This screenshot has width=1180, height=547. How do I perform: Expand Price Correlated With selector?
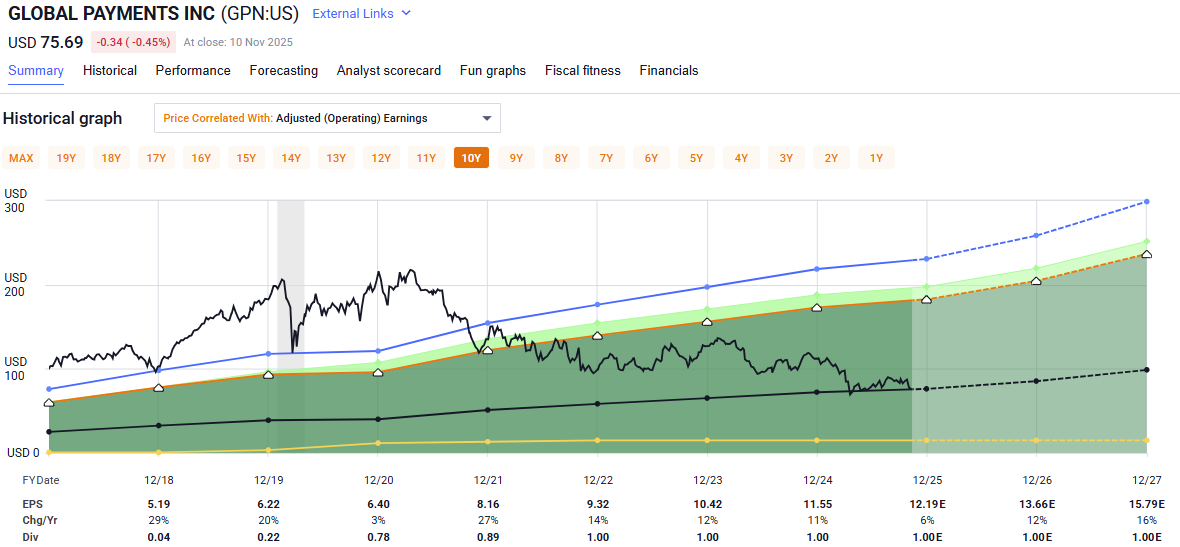pyautogui.click(x=327, y=118)
